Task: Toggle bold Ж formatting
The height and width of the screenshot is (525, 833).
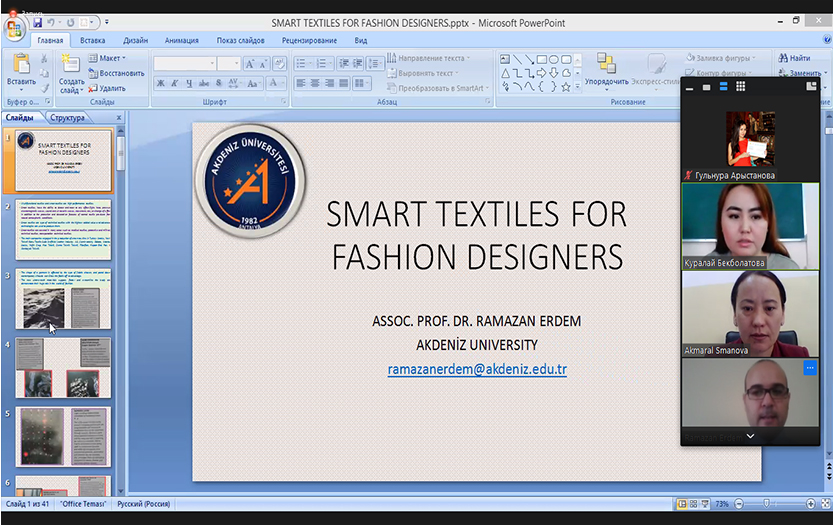Action: (x=160, y=83)
